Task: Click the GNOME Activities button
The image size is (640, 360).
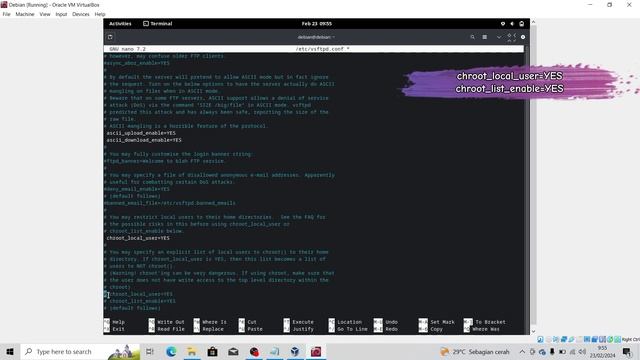Action: 120,24
